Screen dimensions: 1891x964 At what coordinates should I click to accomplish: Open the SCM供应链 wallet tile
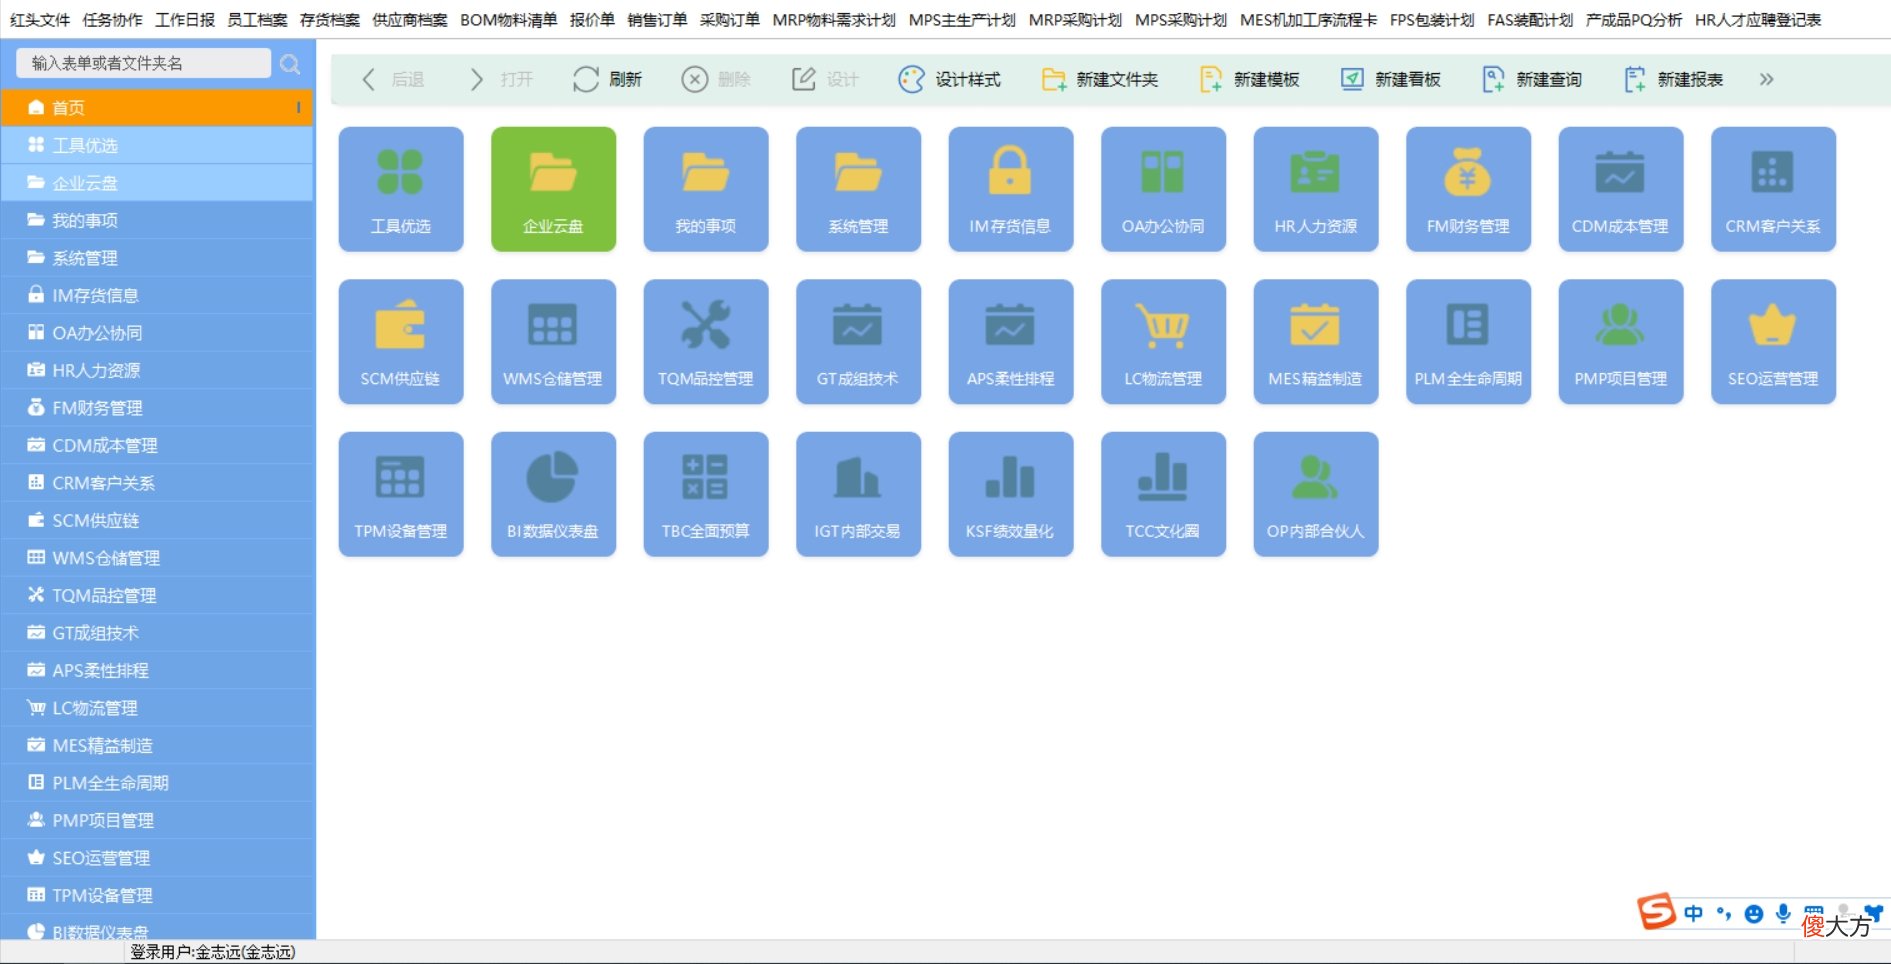pyautogui.click(x=401, y=342)
